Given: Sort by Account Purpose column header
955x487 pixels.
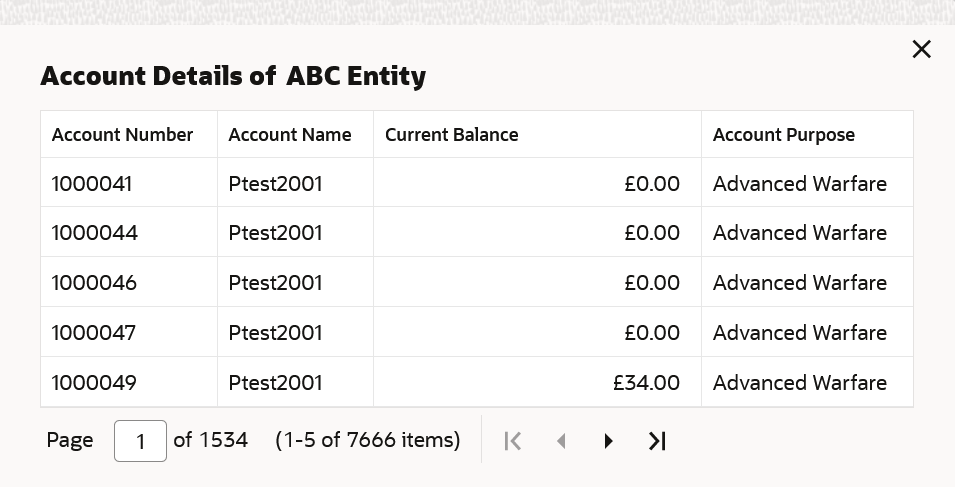Looking at the screenshot, I should click(783, 135).
